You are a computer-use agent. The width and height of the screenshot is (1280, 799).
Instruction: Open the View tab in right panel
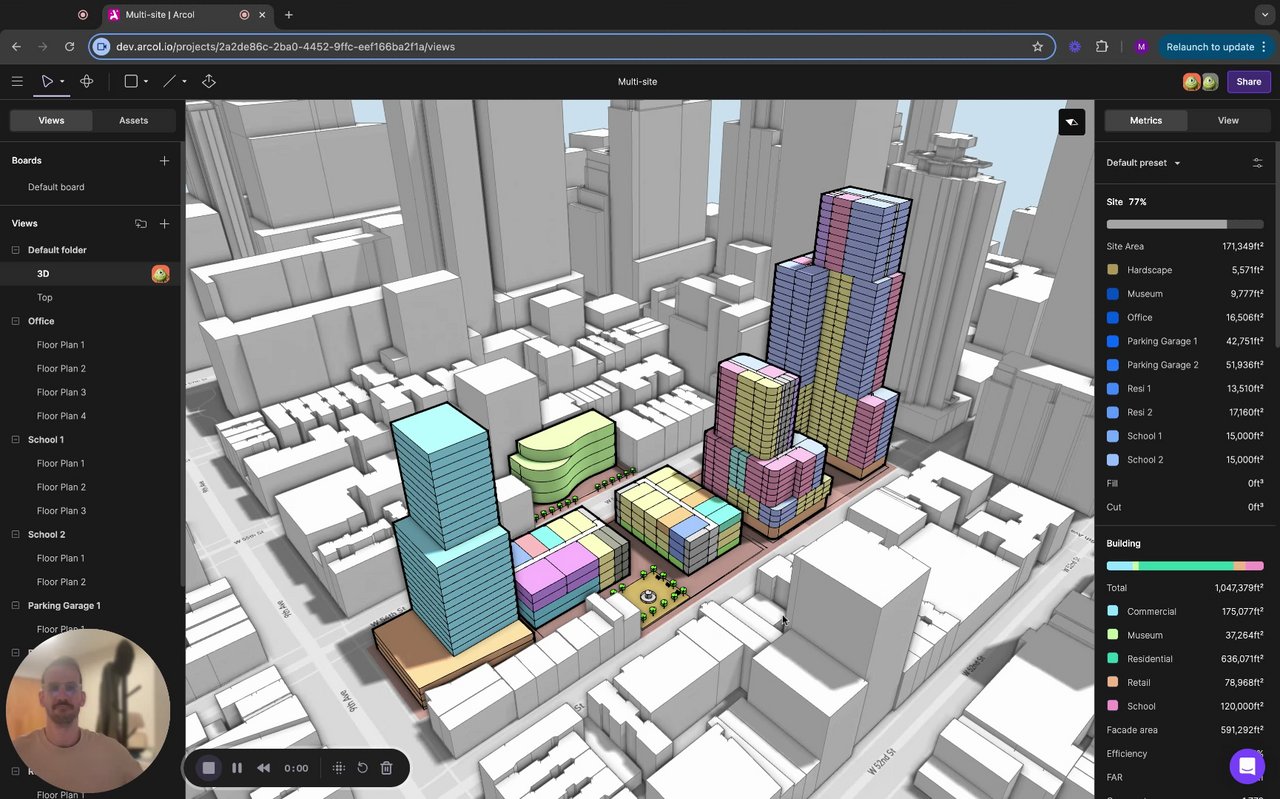coord(1228,121)
